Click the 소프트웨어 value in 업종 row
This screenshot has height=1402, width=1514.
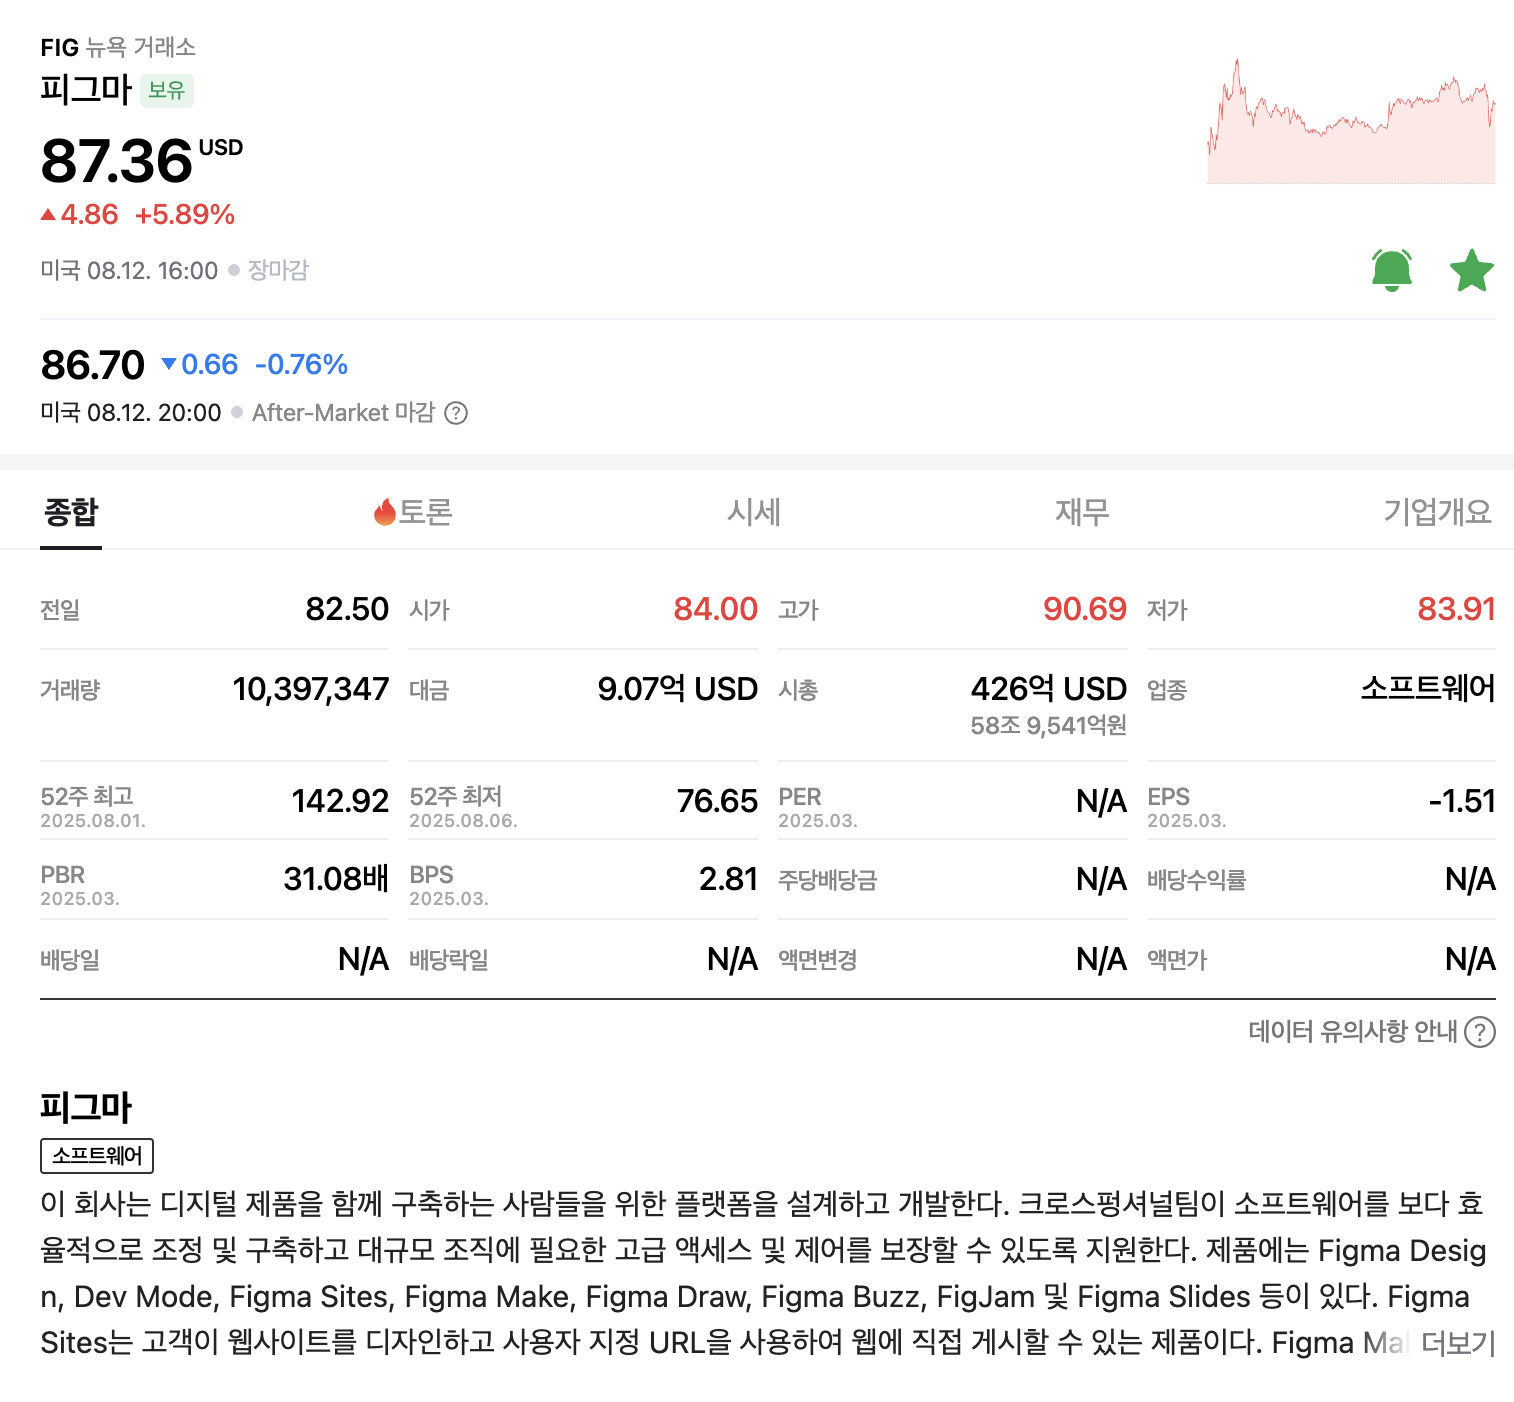pyautogui.click(x=1428, y=688)
